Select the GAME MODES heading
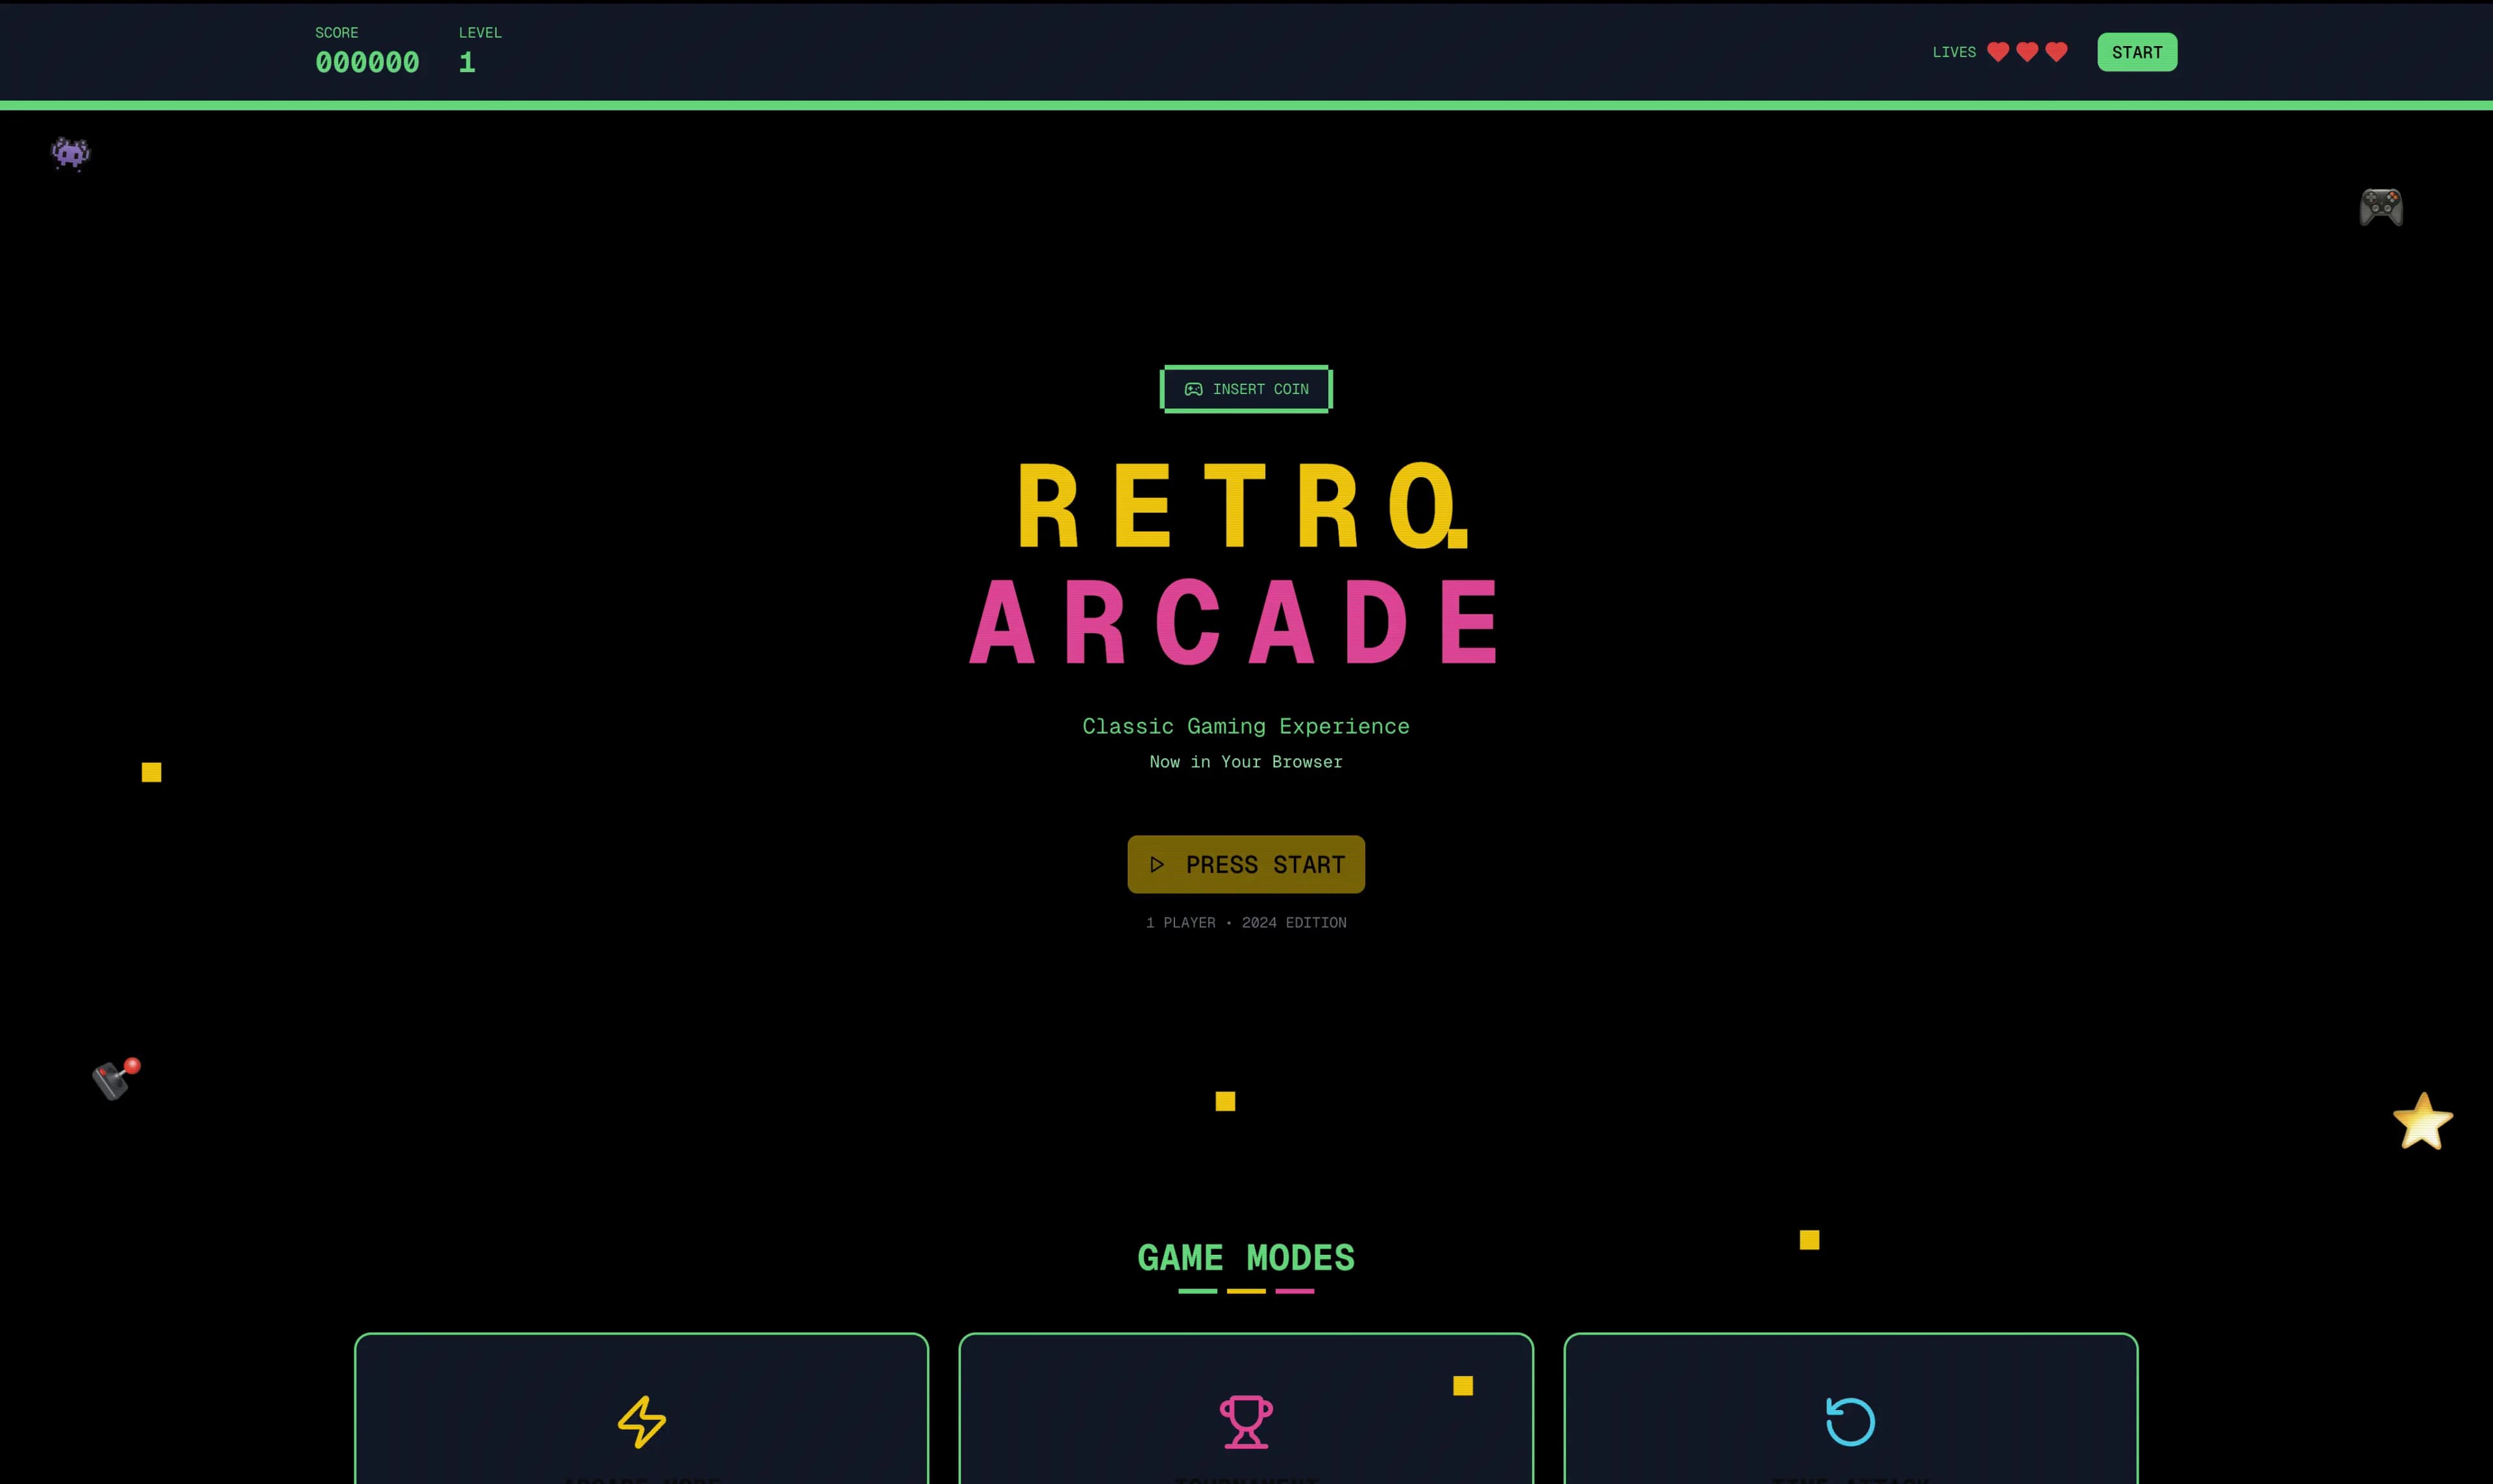This screenshot has width=2493, height=1484. [1245, 1258]
